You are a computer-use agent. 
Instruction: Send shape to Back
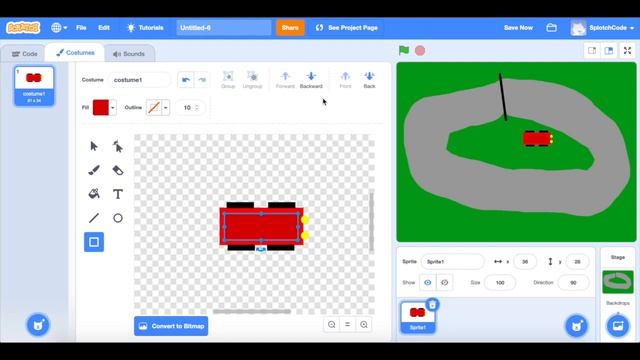tap(369, 80)
